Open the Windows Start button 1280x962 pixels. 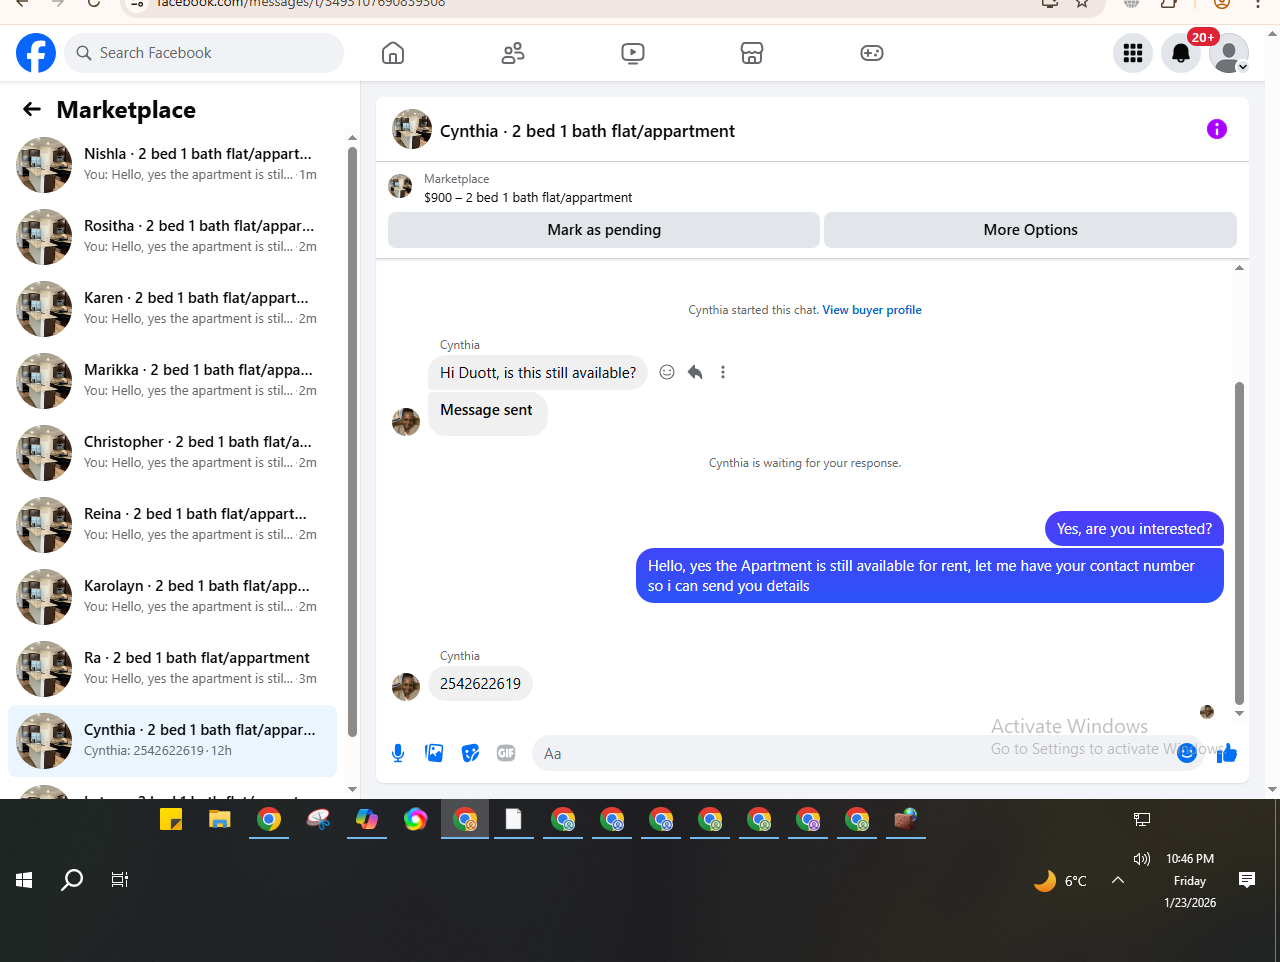[24, 880]
